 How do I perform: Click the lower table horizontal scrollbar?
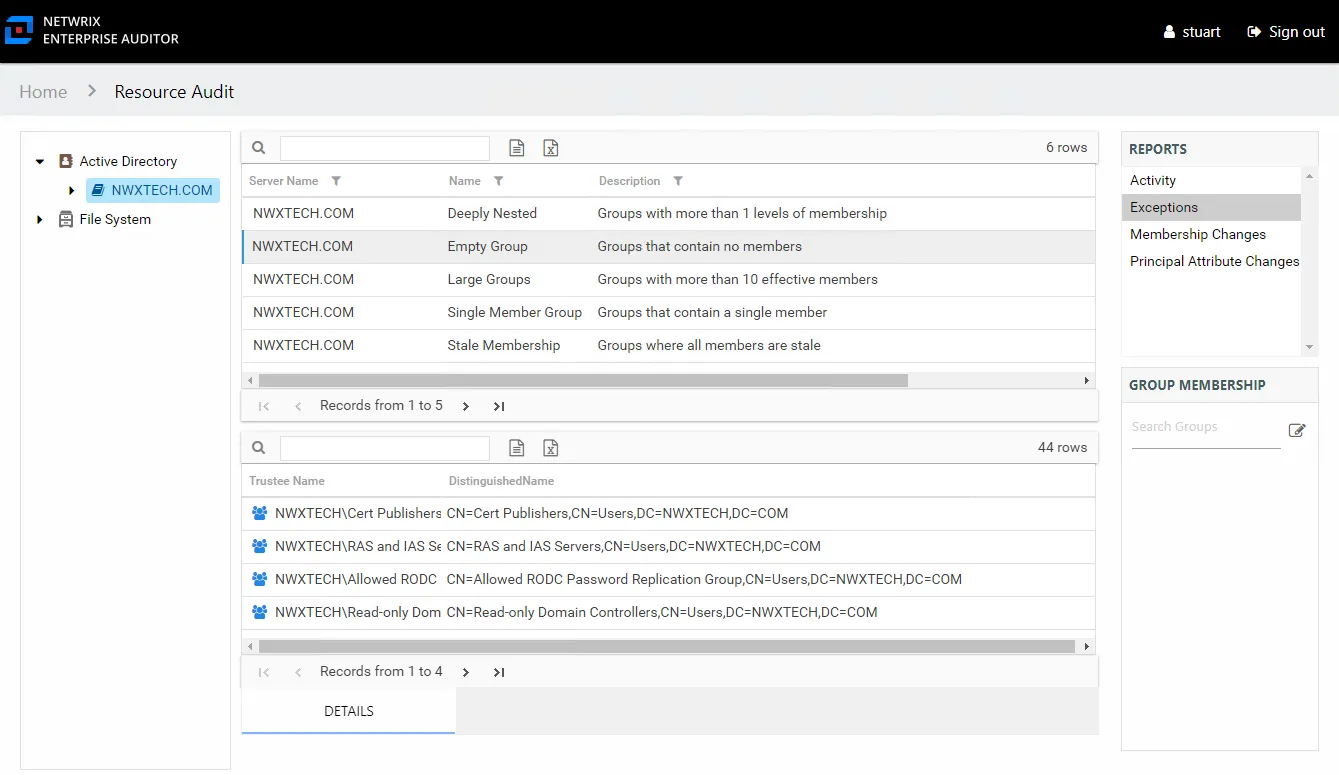pyautogui.click(x=667, y=646)
